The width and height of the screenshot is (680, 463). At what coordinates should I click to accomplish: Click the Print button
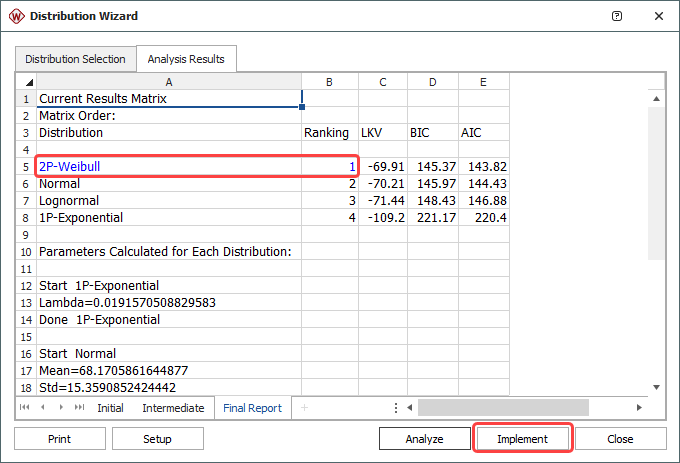click(60, 439)
